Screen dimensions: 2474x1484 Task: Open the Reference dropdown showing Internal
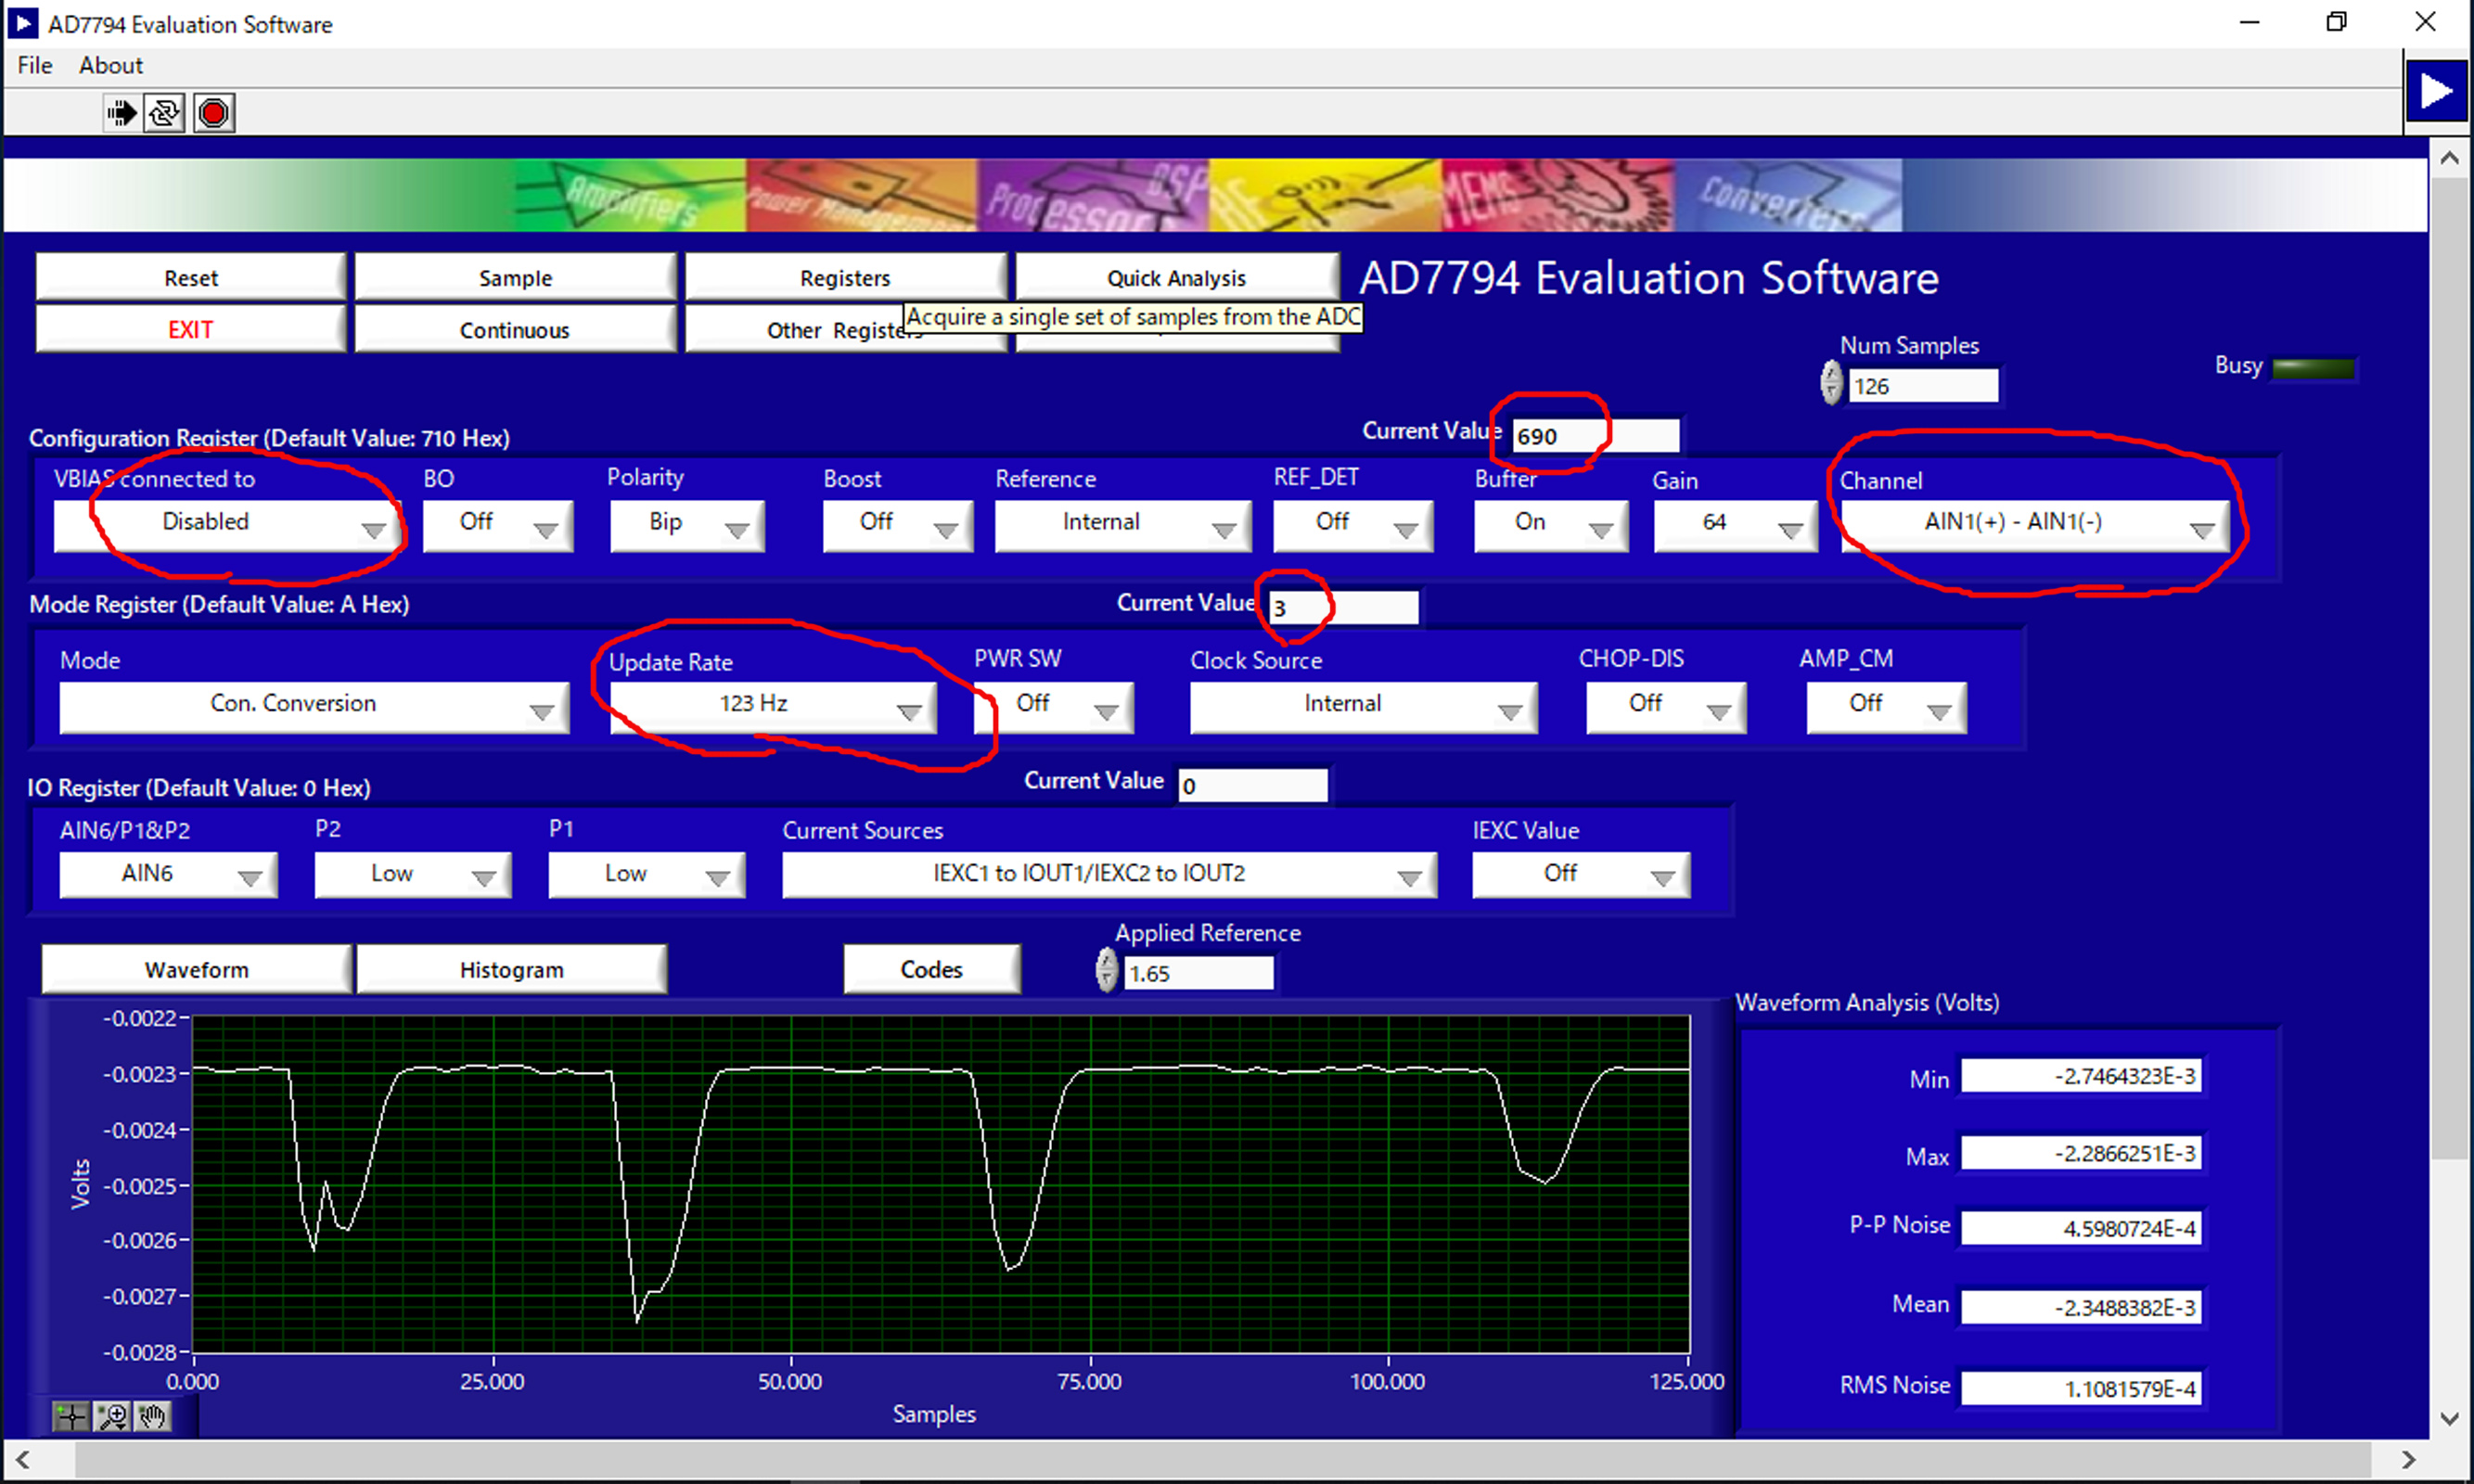[1123, 524]
